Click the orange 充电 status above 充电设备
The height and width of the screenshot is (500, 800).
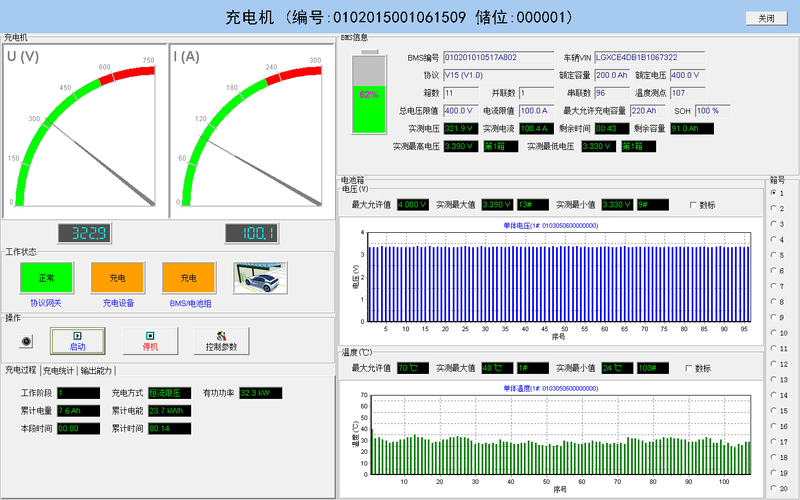(x=117, y=278)
